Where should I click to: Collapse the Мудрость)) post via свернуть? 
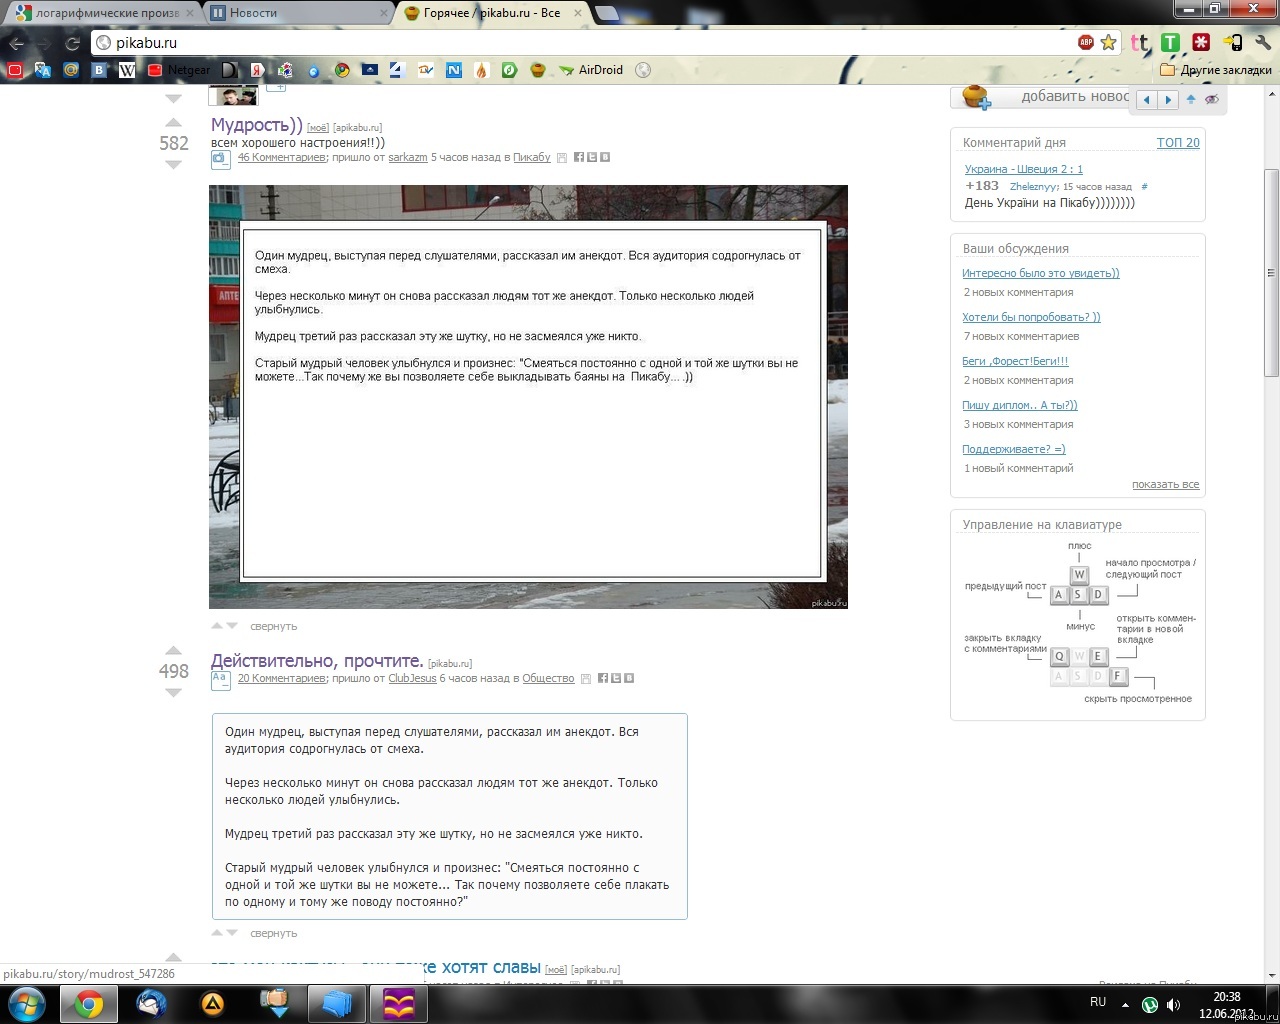(273, 627)
